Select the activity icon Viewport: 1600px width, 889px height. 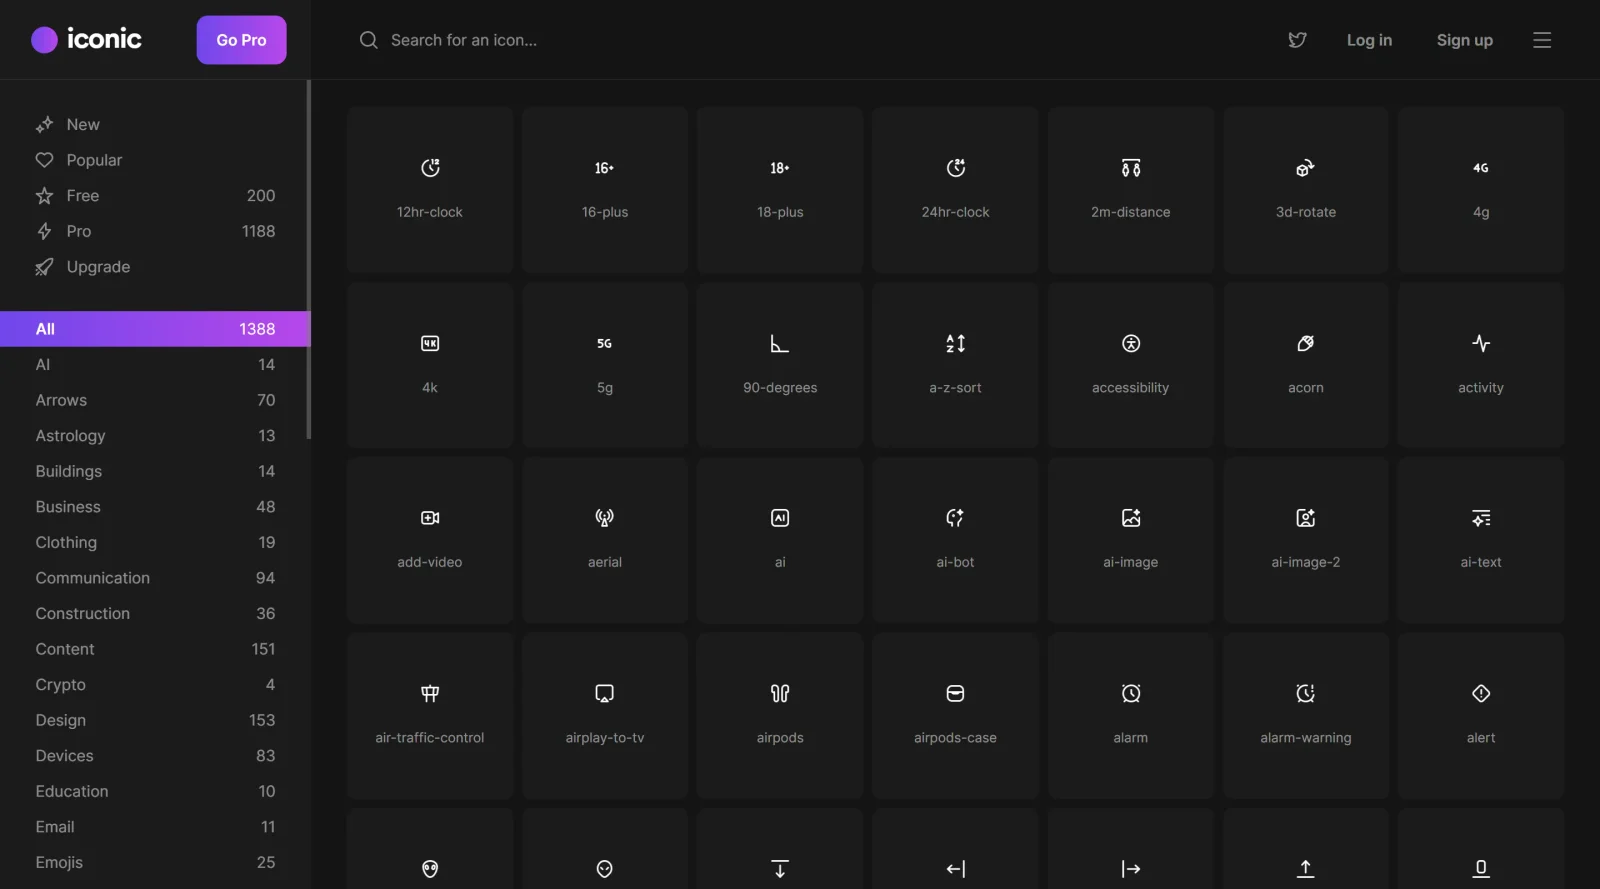(x=1481, y=365)
